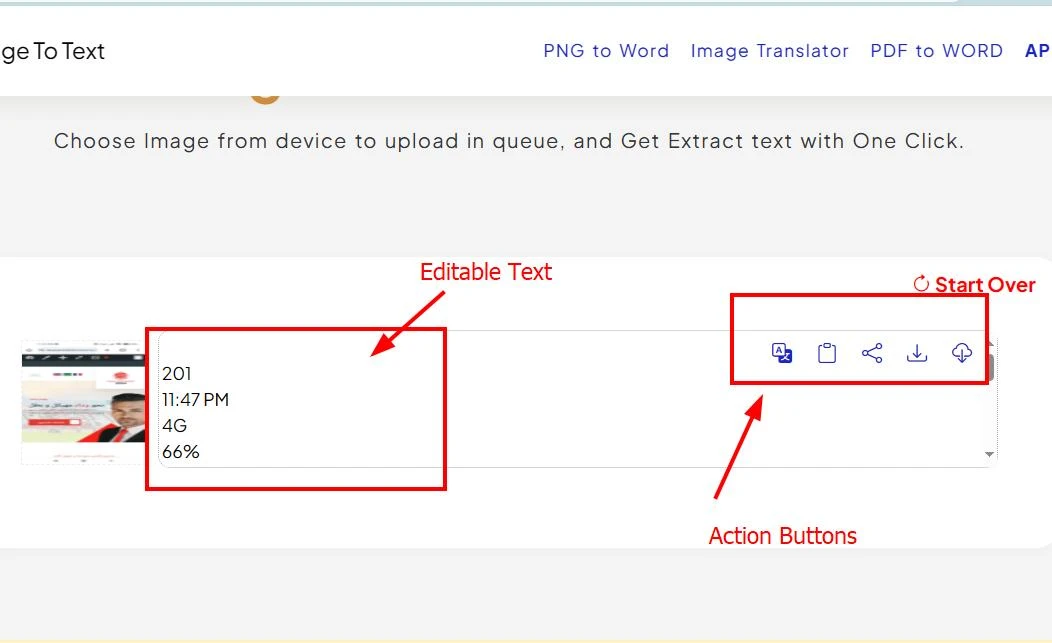The height and width of the screenshot is (643, 1052).
Task: Click the '11:47 PM' line in the text box
Action: pos(196,400)
